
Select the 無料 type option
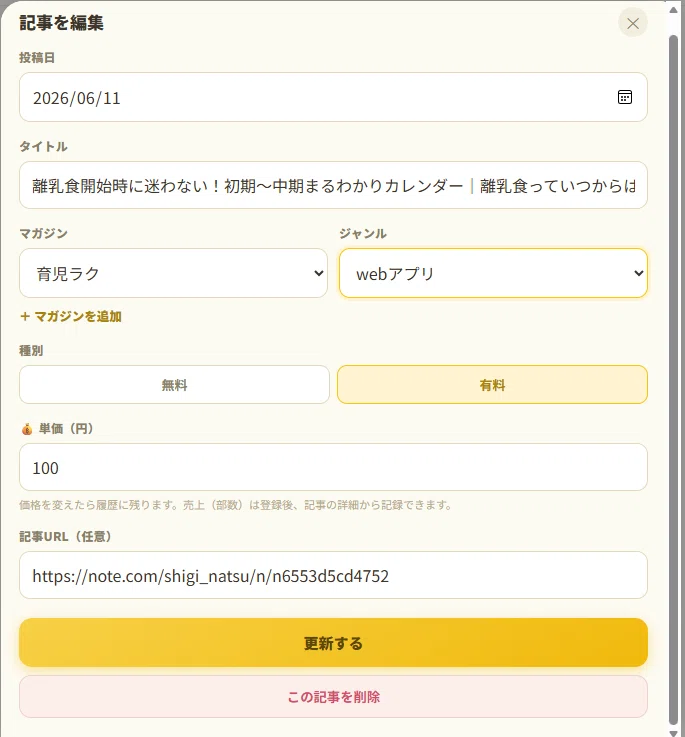174,384
